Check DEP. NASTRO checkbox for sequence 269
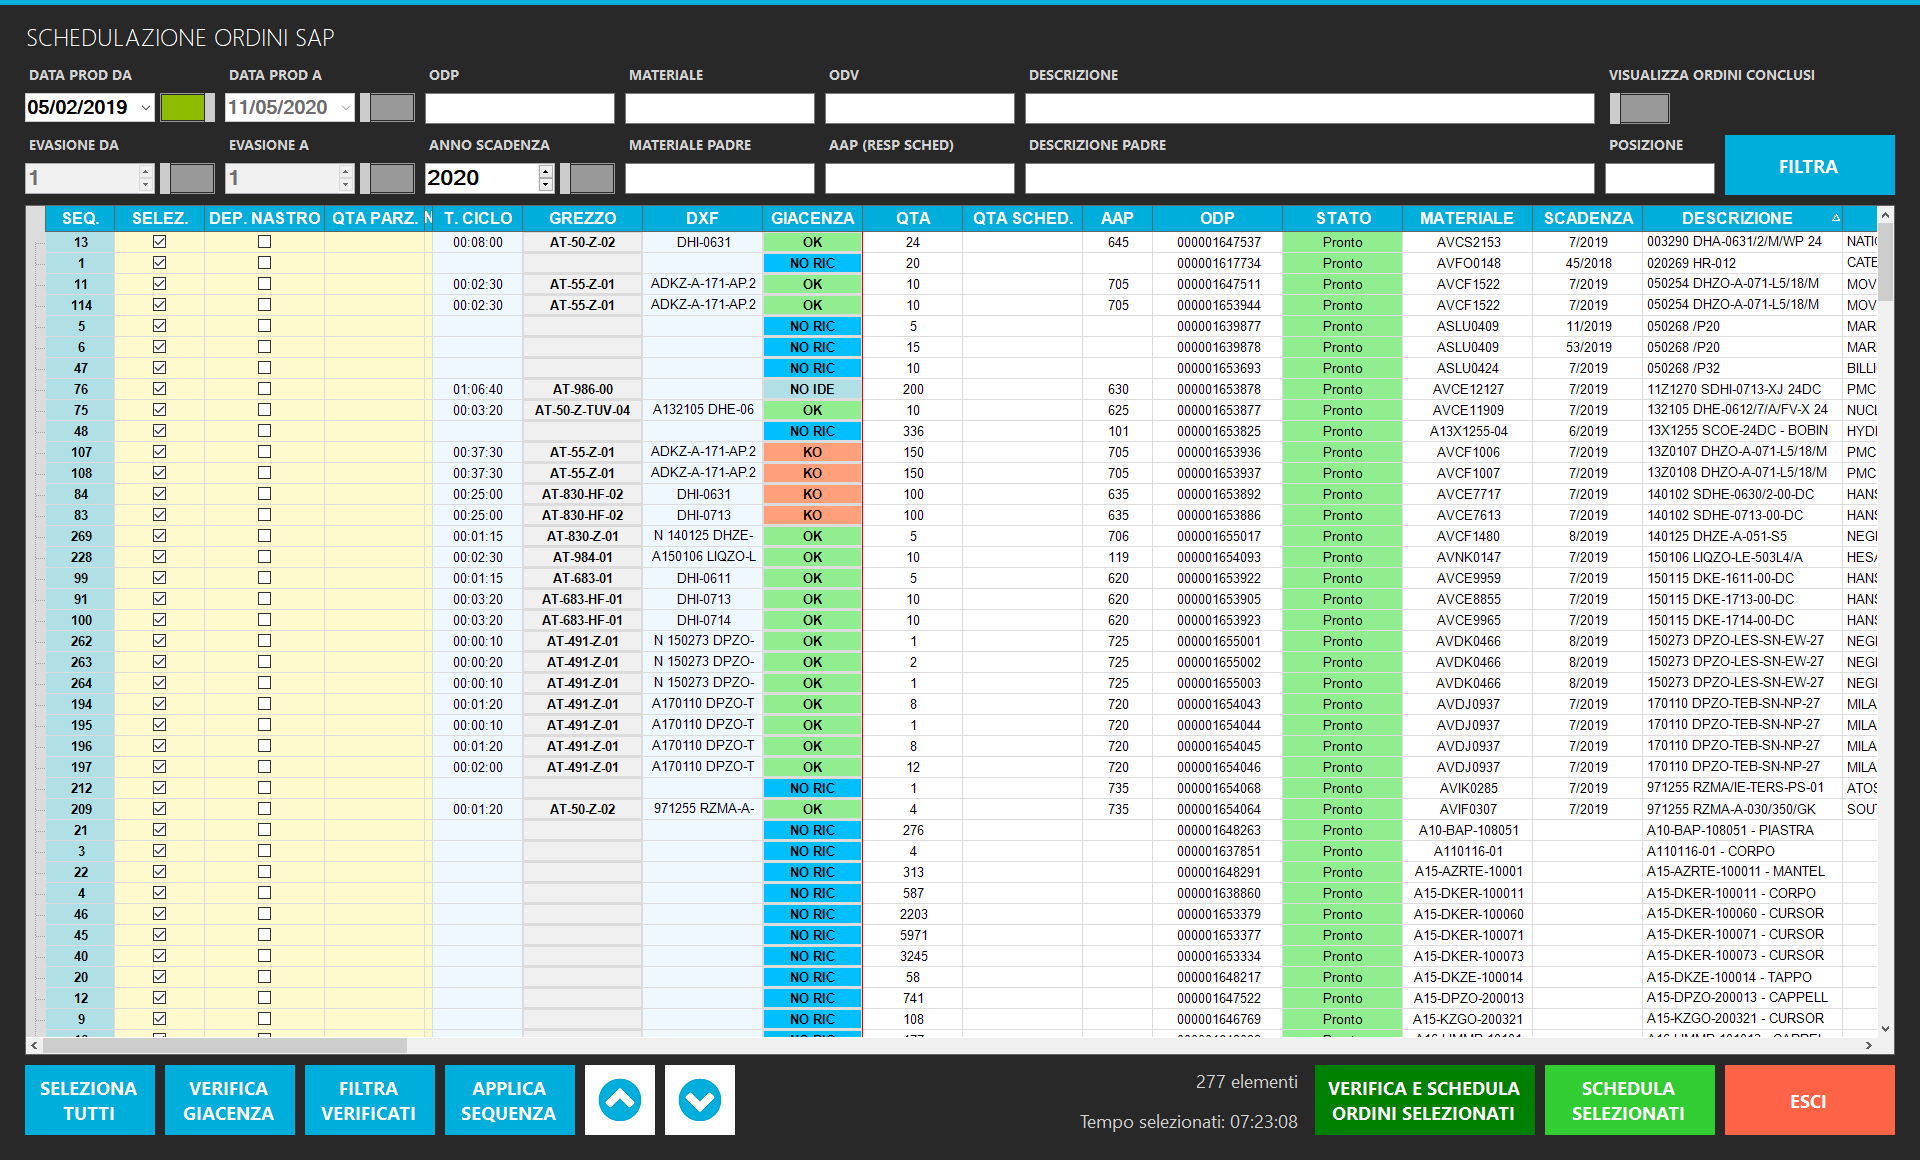1920x1160 pixels. click(x=264, y=536)
